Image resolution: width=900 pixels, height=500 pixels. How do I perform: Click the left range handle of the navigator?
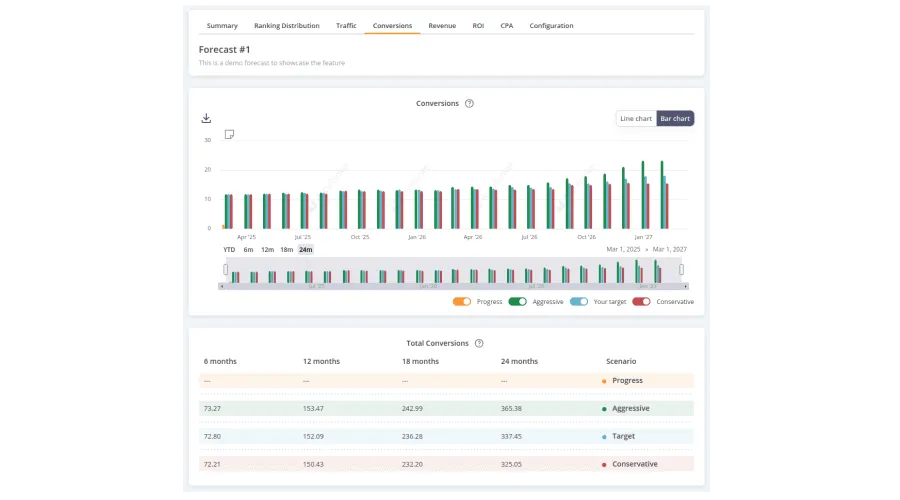[225, 269]
